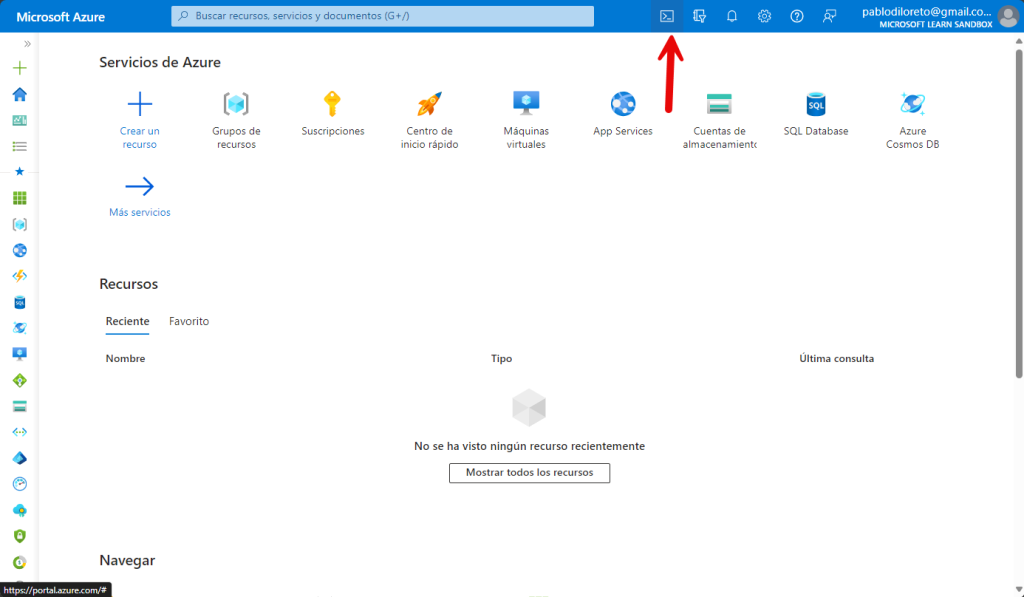
Task: Open Grupos de recursos service
Action: click(x=236, y=119)
